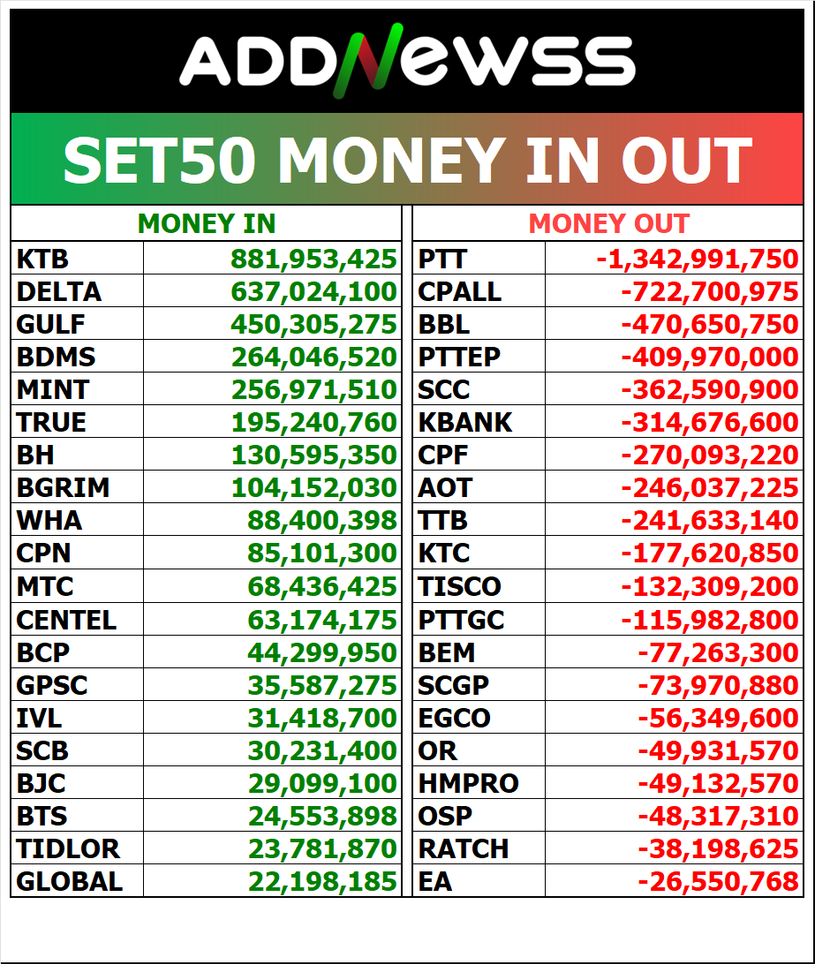Image resolution: width=815 pixels, height=964 pixels.
Task: Click the PTT stock symbol
Action: [442, 259]
